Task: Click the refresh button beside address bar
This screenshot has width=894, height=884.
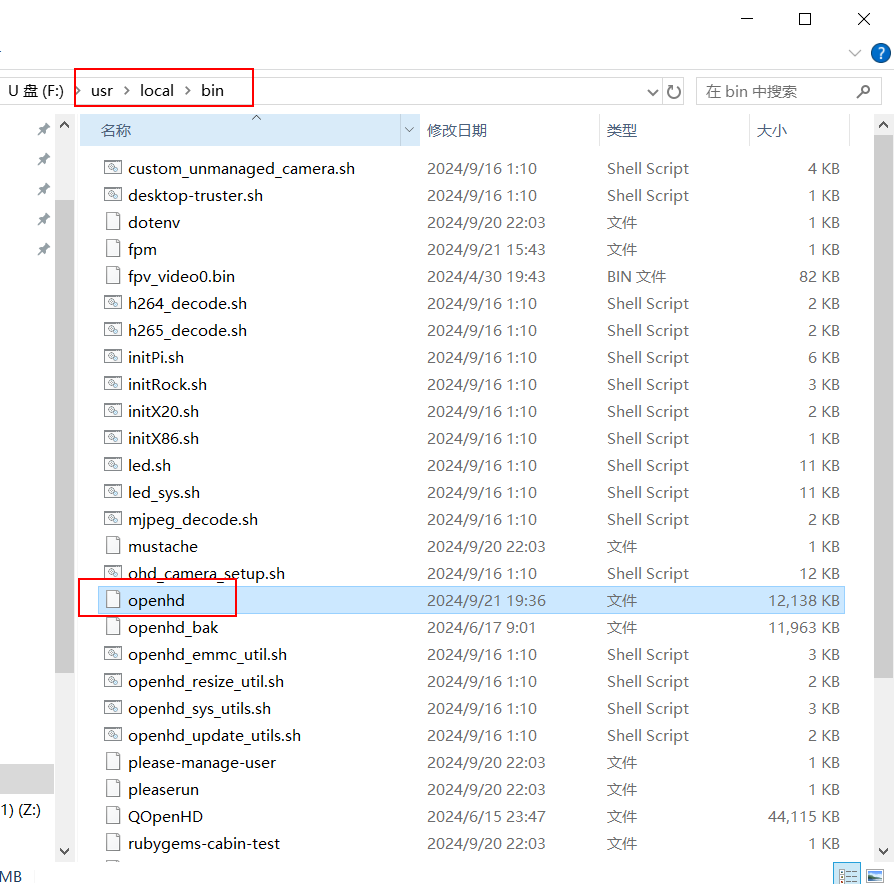Action: pos(673,91)
